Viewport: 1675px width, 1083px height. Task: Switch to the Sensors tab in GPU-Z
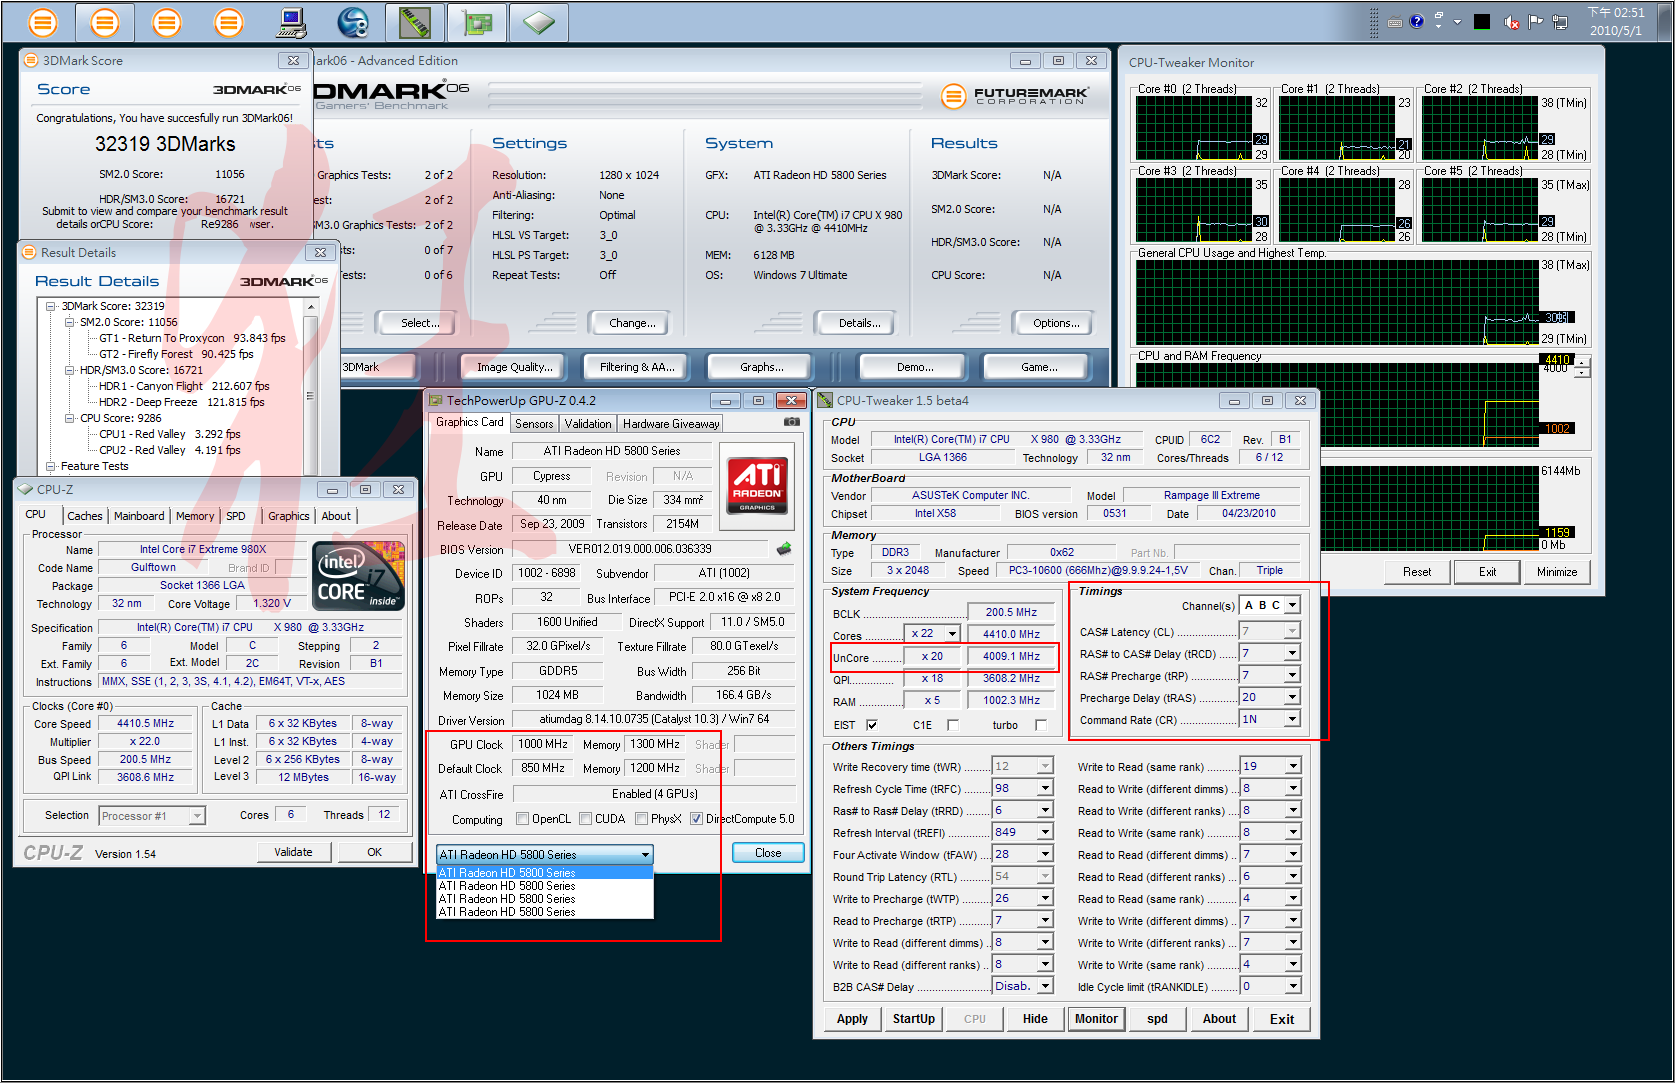click(534, 424)
